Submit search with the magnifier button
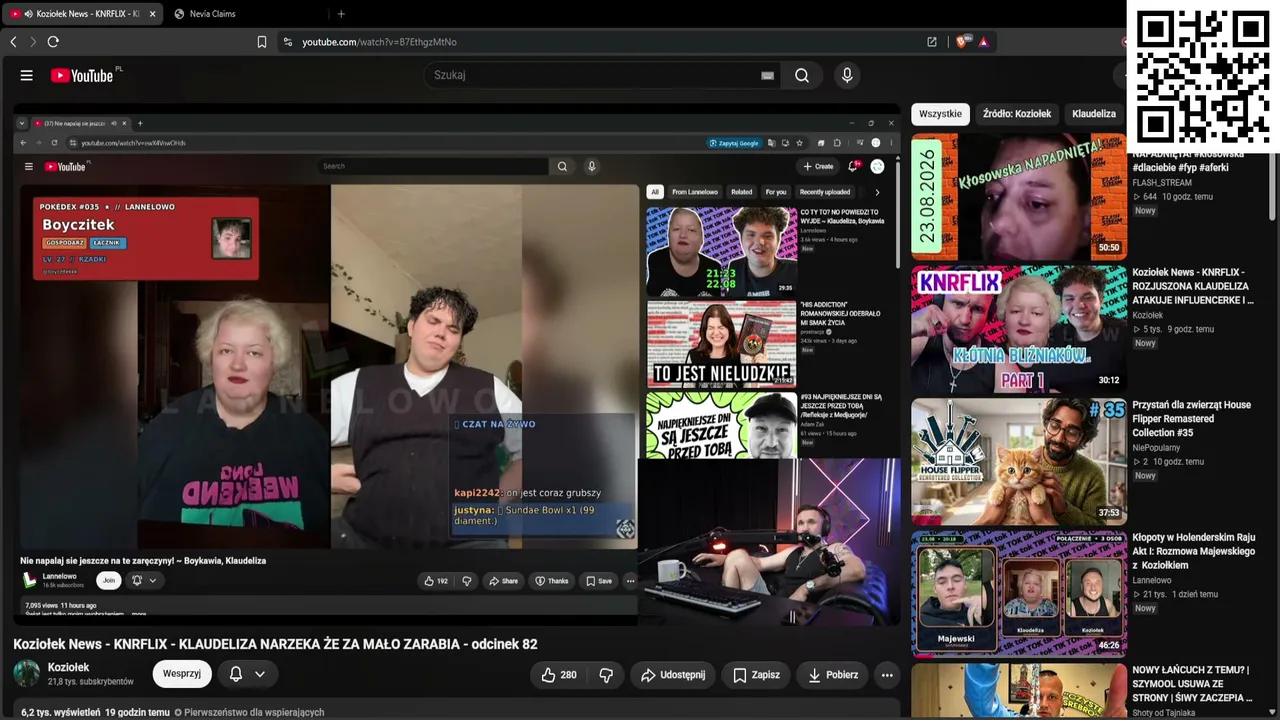The image size is (1280, 720). pyautogui.click(x=802, y=75)
